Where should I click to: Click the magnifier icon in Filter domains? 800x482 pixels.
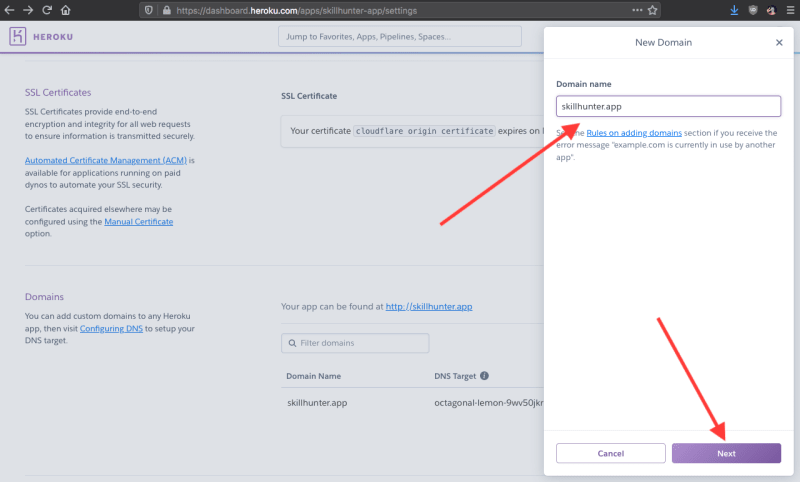[292, 343]
